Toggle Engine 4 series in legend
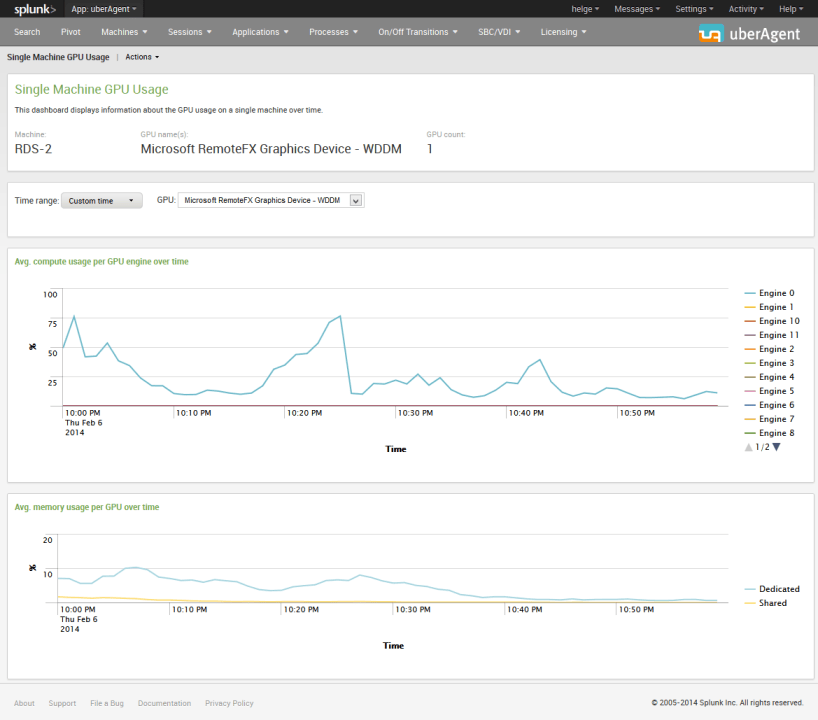818x720 pixels. (769, 377)
